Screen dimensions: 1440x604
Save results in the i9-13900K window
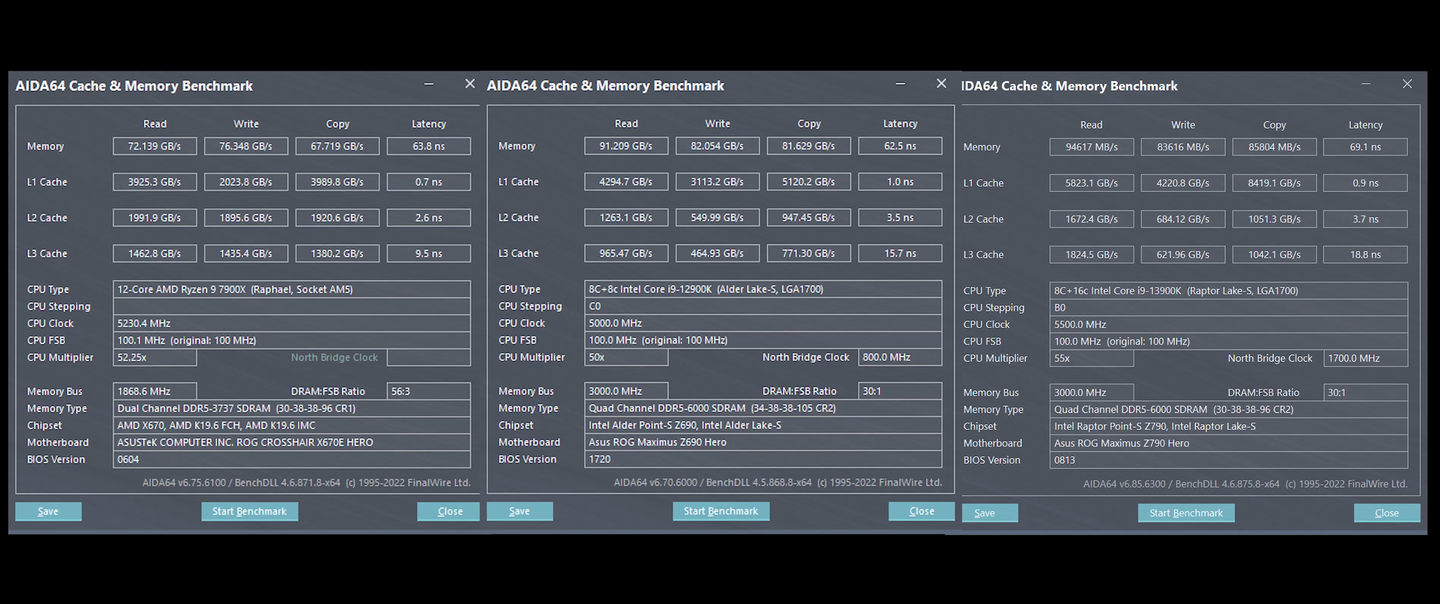point(984,513)
